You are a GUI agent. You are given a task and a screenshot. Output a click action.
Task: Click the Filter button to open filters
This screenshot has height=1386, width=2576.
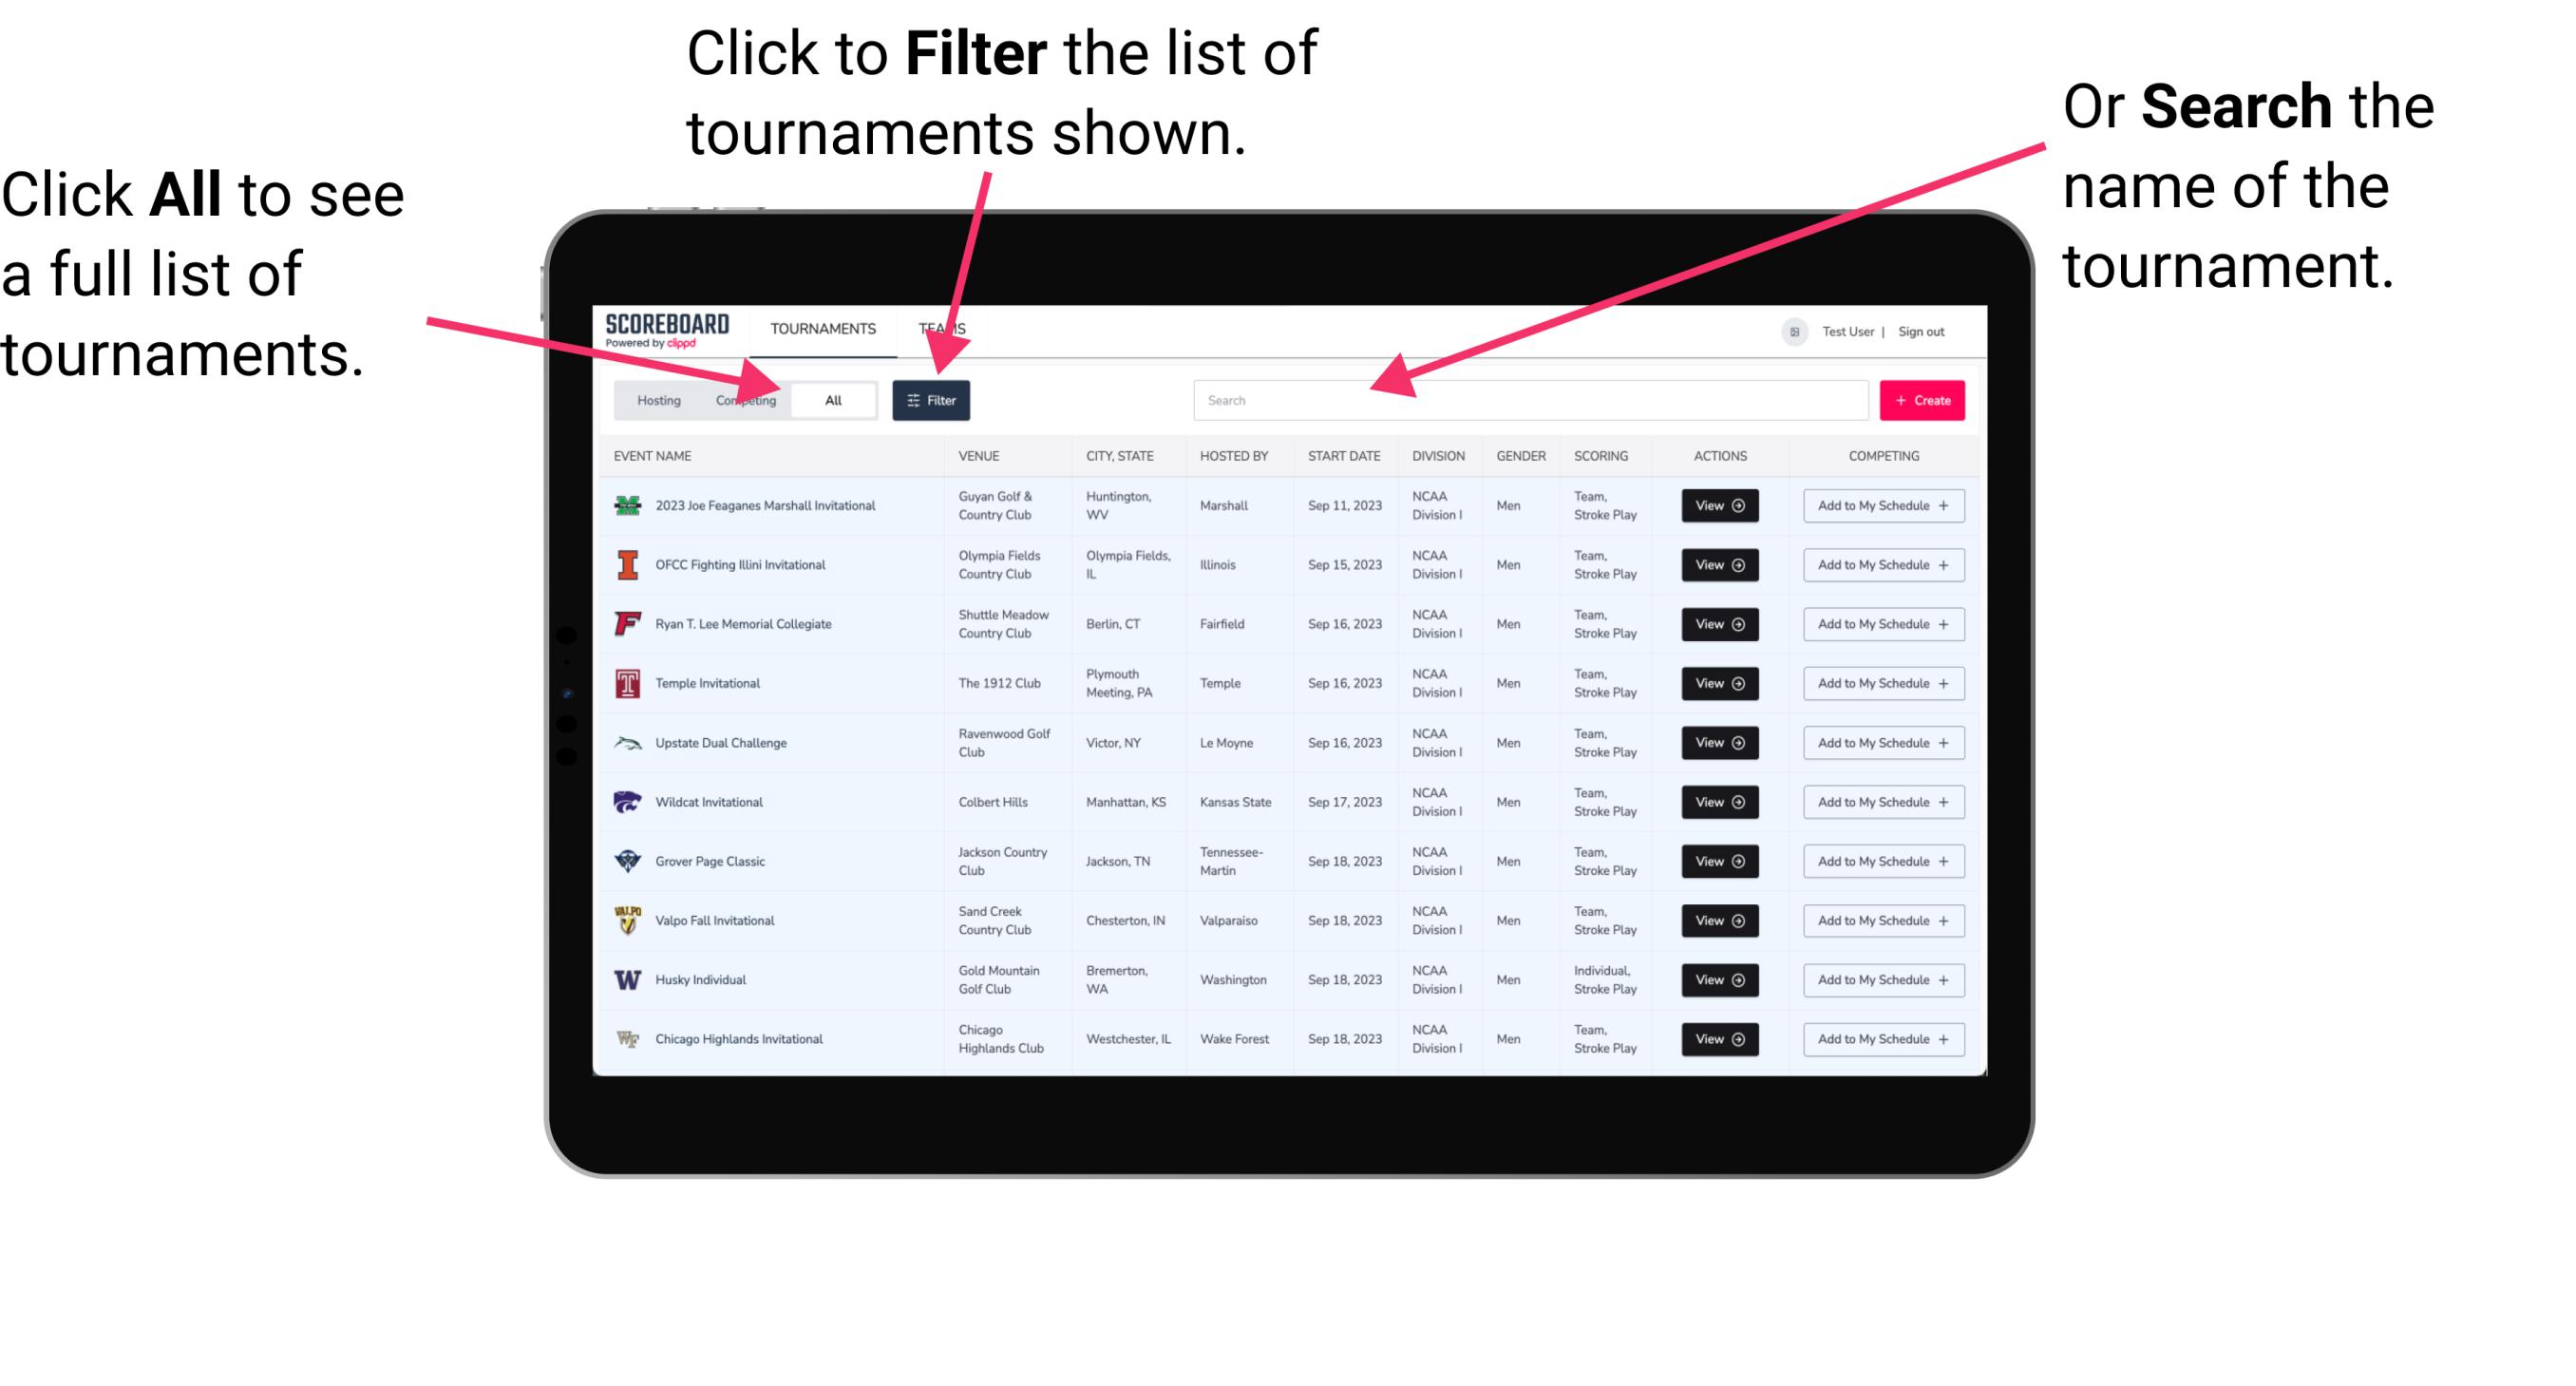pyautogui.click(x=932, y=399)
